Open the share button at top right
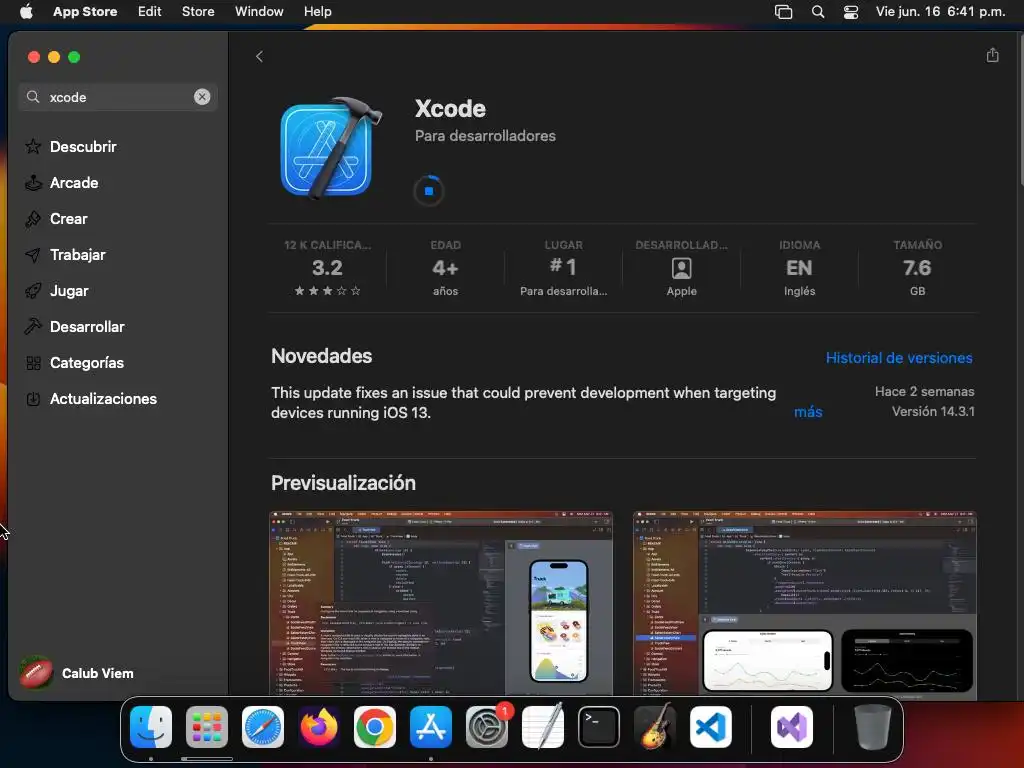This screenshot has width=1024, height=768. tap(992, 56)
